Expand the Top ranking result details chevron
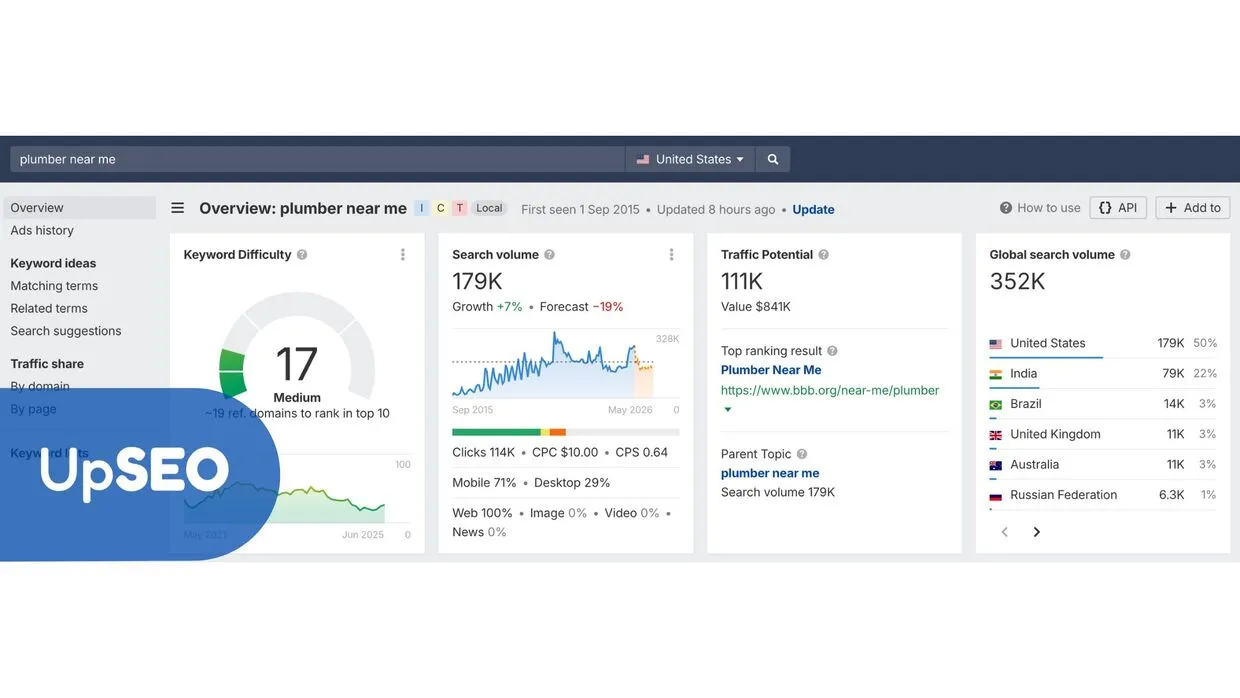This screenshot has height=698, width=1240. pos(727,408)
